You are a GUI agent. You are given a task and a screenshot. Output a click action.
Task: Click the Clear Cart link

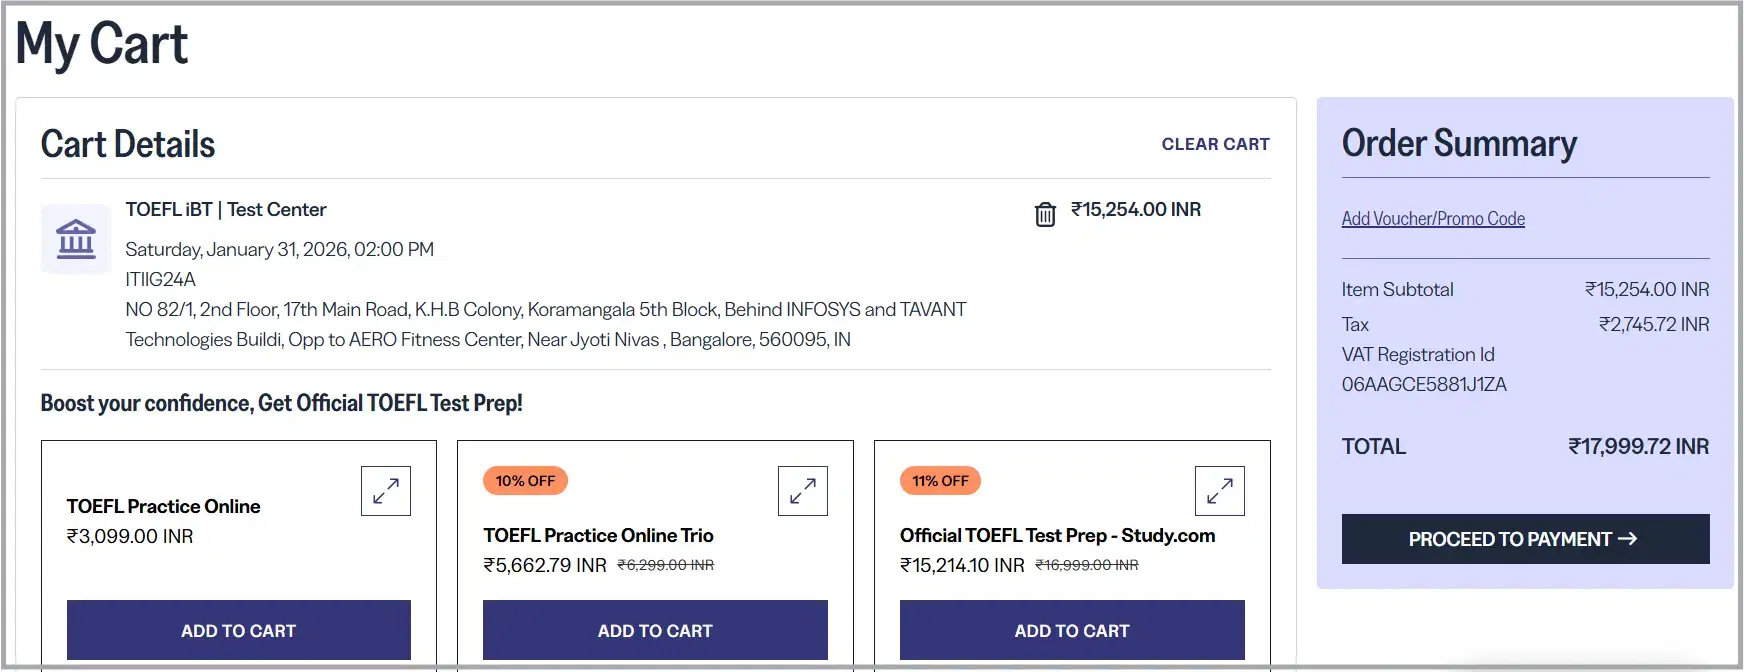1215,144
